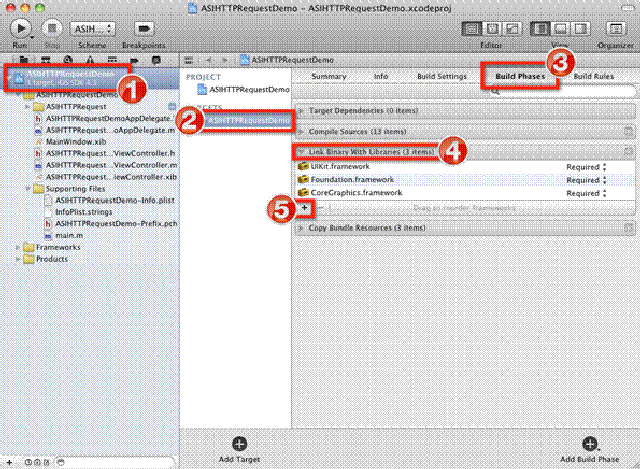Expand the Products group
Viewport: 640px width, 469px height.
pos(18,259)
